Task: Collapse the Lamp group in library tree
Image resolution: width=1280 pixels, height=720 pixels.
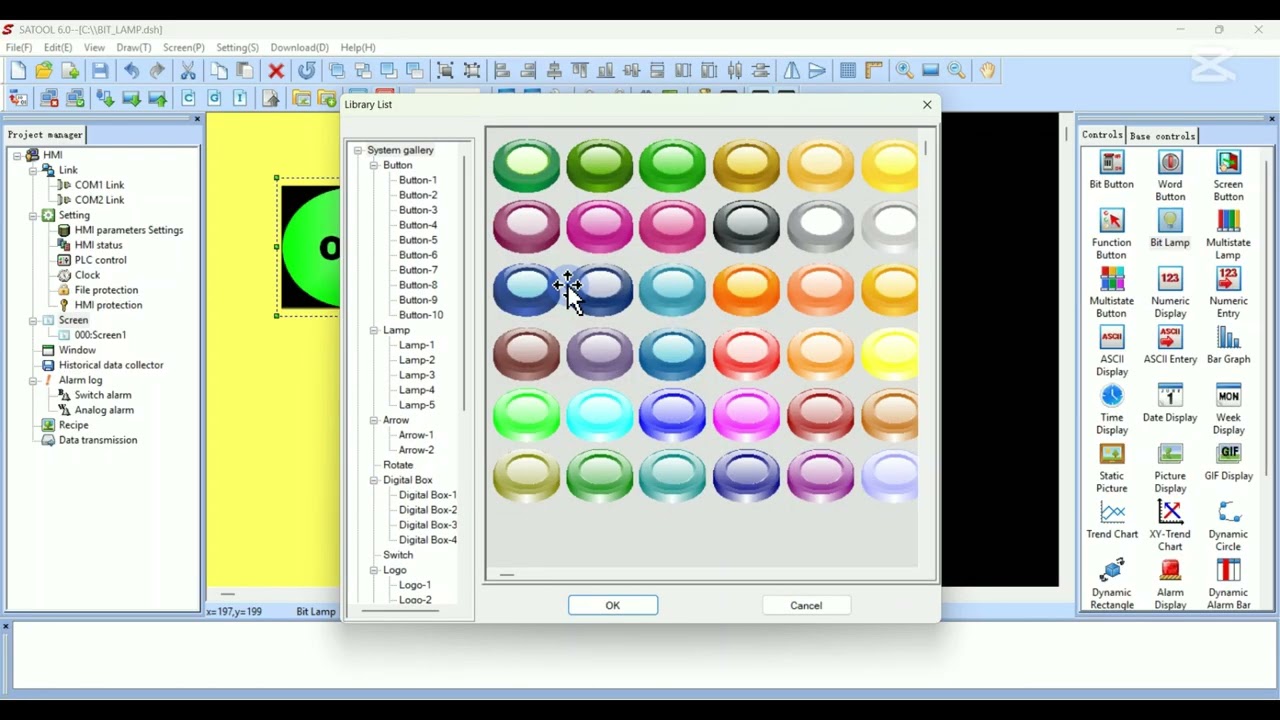Action: click(x=374, y=330)
